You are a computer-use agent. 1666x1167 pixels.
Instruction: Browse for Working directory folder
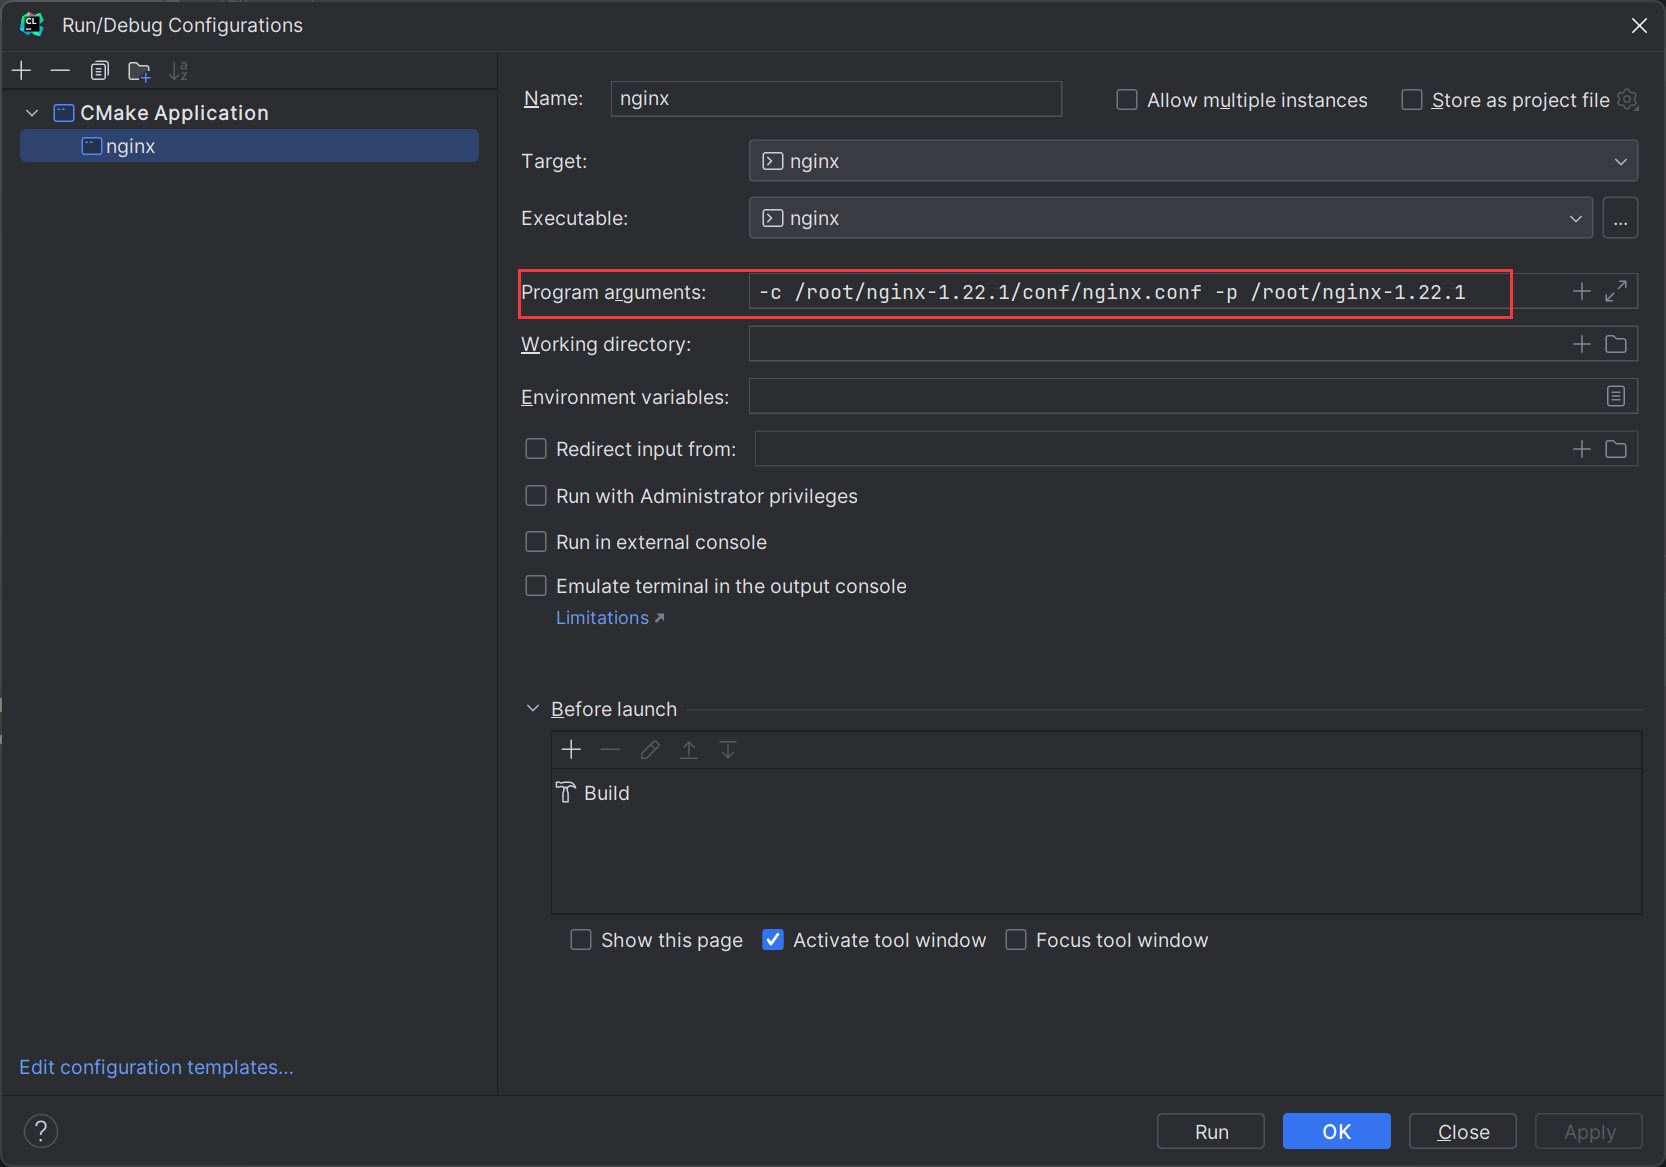tap(1616, 344)
